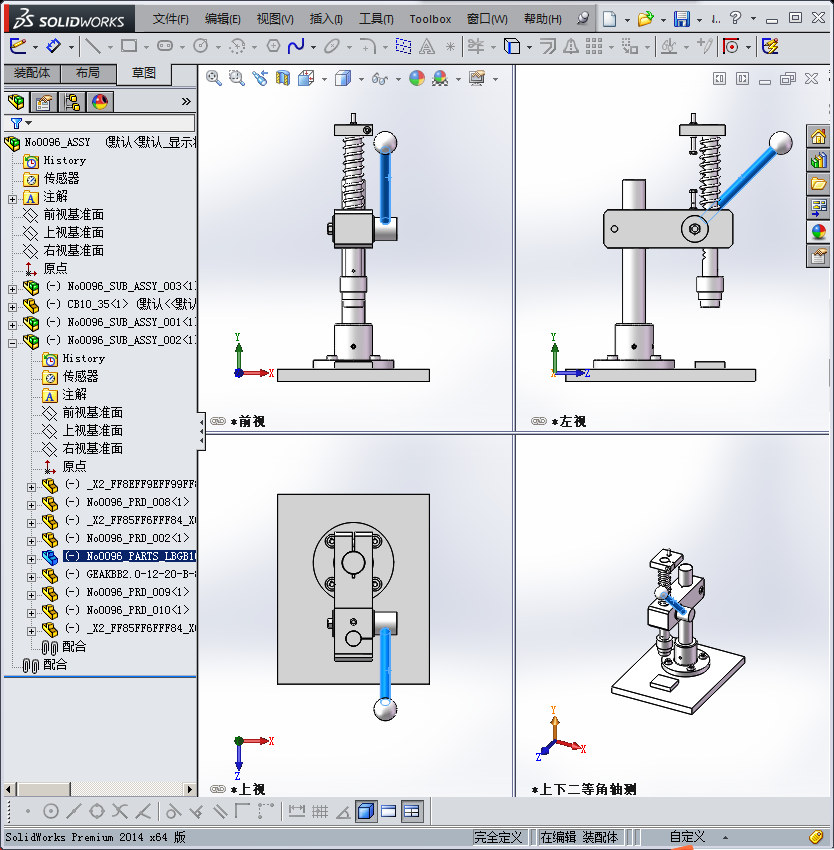Select the Sketch Fillet tool
The height and width of the screenshot is (850, 834).
[x=368, y=47]
